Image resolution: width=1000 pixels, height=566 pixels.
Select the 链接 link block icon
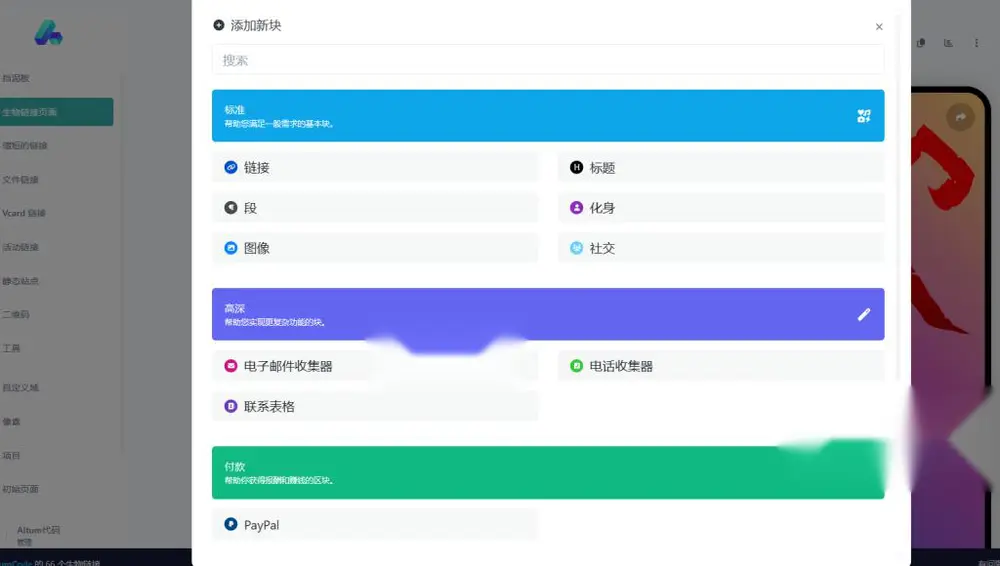click(x=231, y=167)
